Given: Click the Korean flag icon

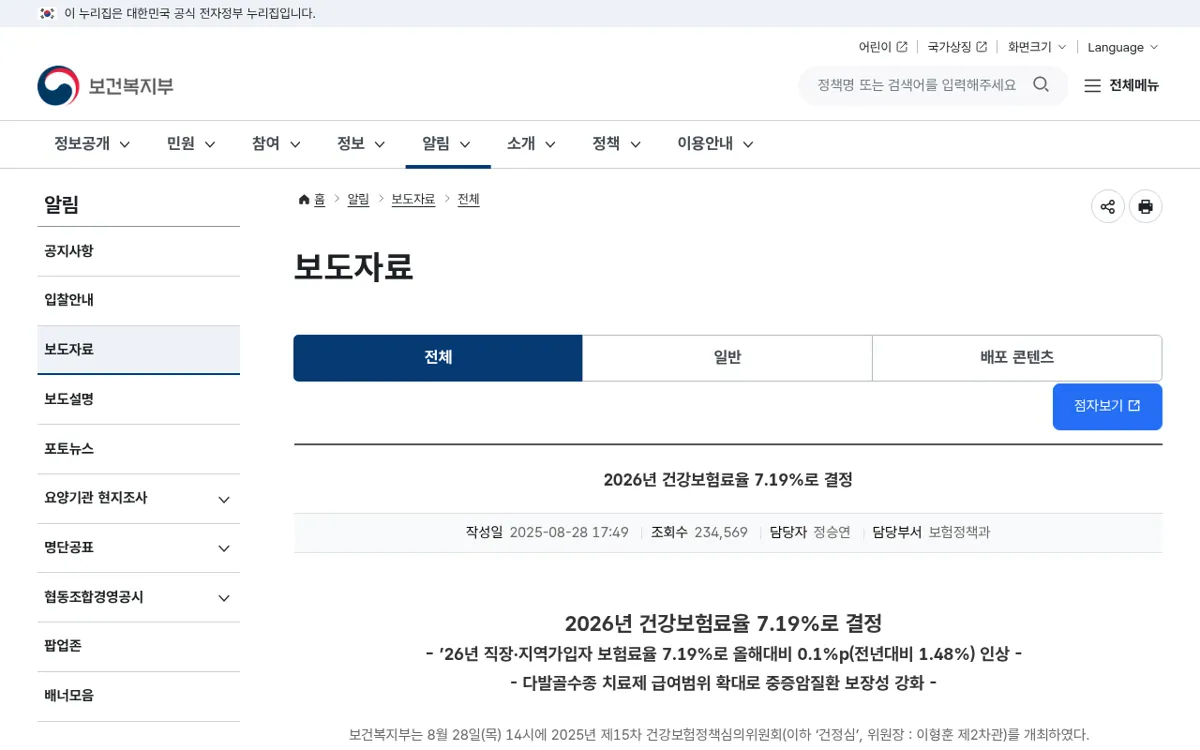Looking at the screenshot, I should 47,13.
